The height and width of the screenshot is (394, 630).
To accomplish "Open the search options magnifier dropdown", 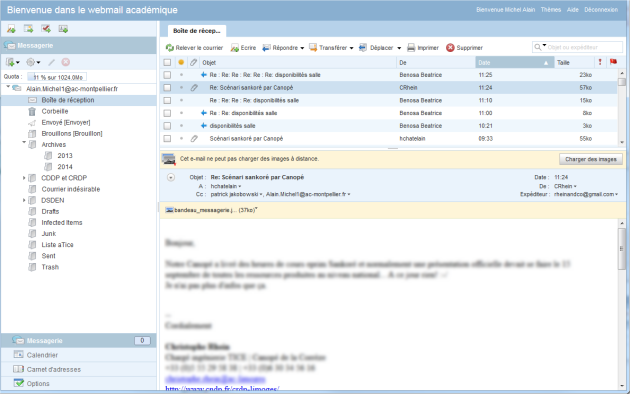I will (x=540, y=47).
